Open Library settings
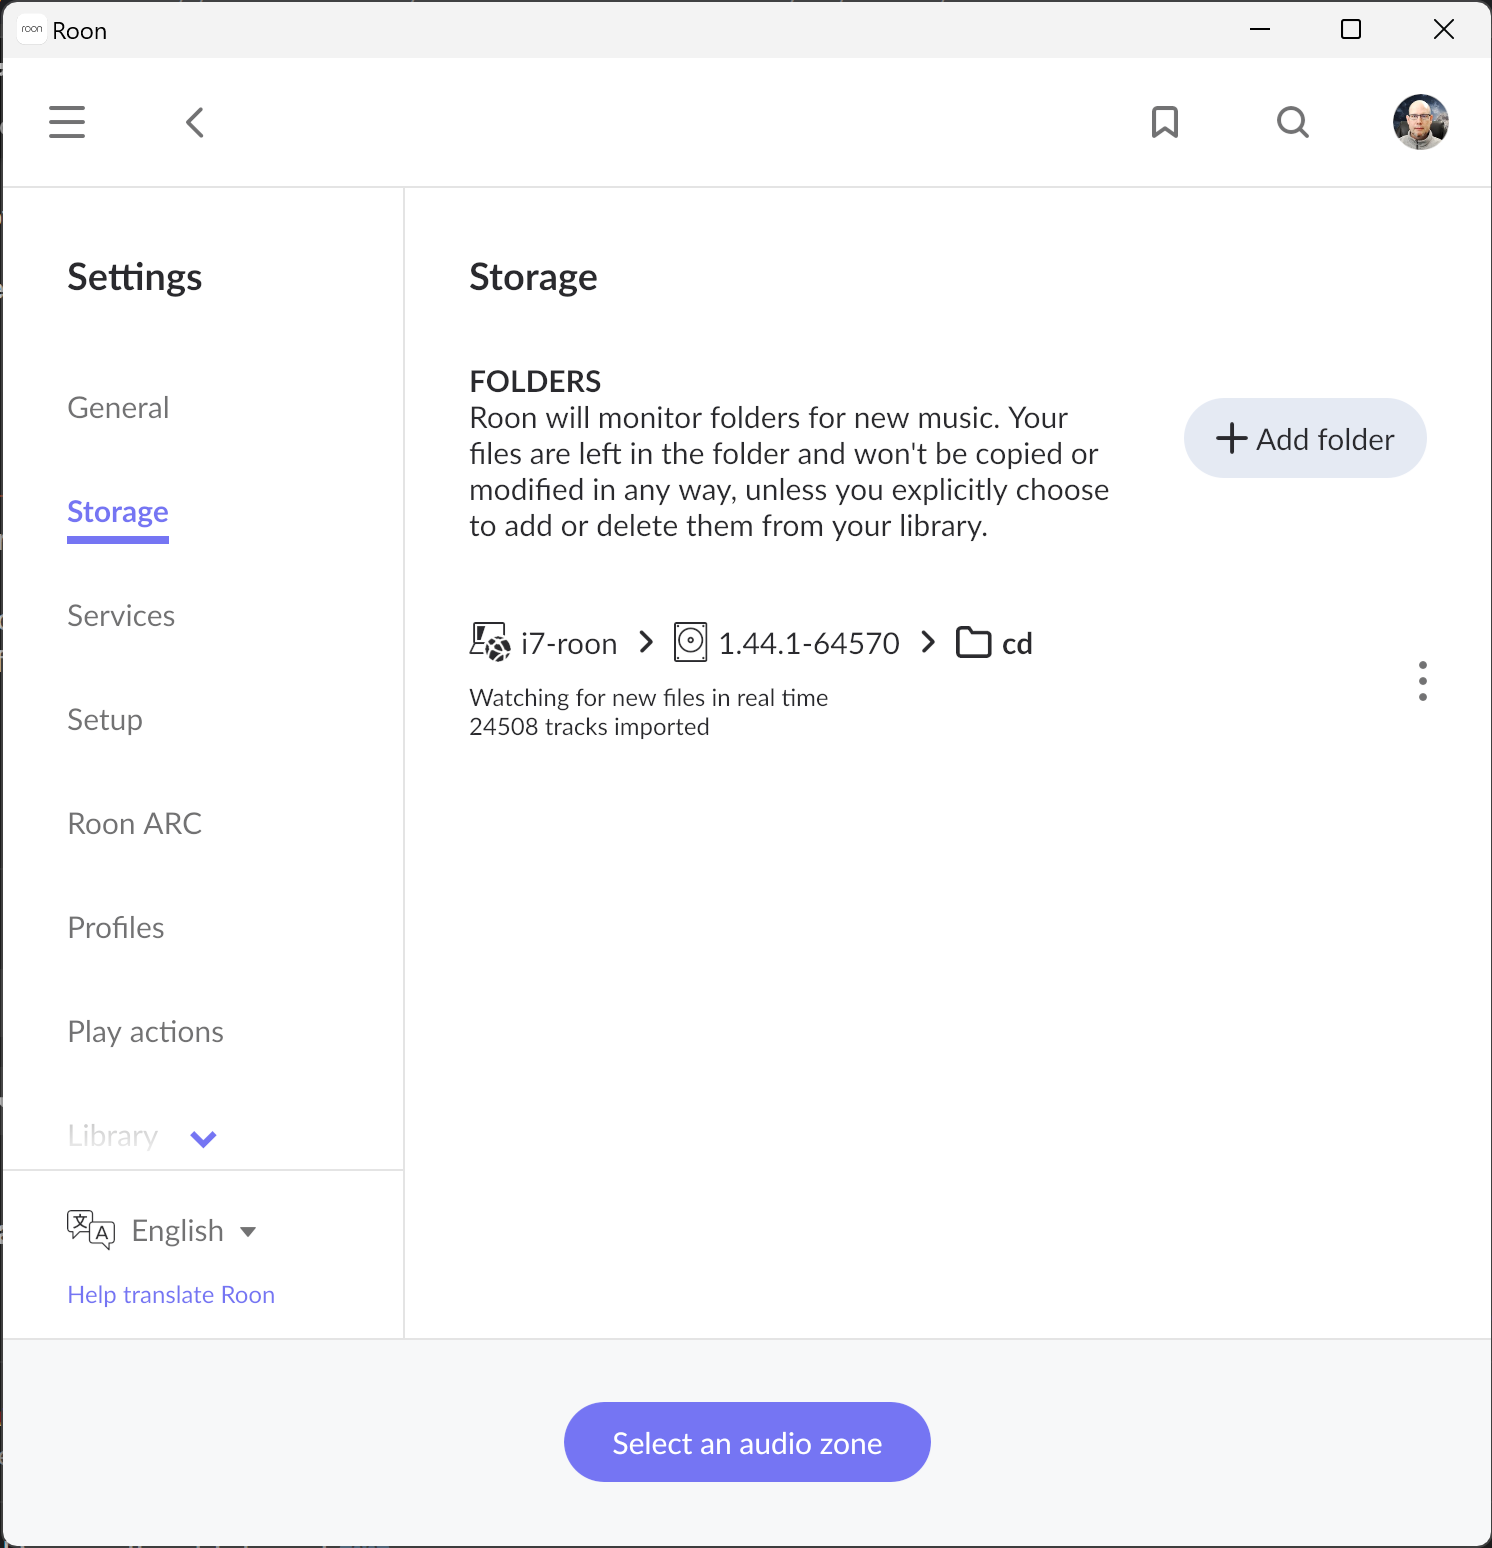The width and height of the screenshot is (1492, 1548). [113, 1136]
